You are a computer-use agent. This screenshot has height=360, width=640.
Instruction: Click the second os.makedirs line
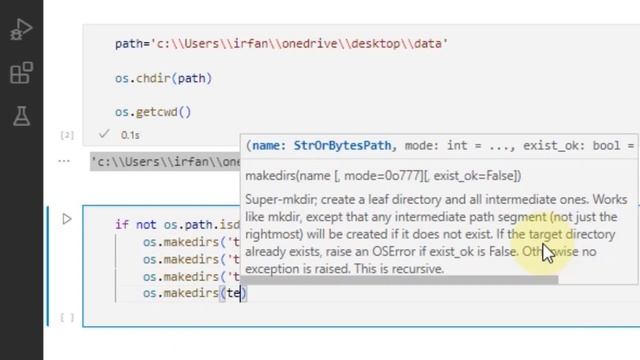click(191, 259)
